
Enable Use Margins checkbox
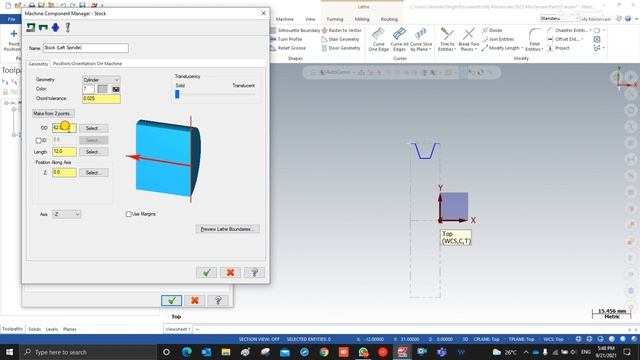[x=129, y=214]
